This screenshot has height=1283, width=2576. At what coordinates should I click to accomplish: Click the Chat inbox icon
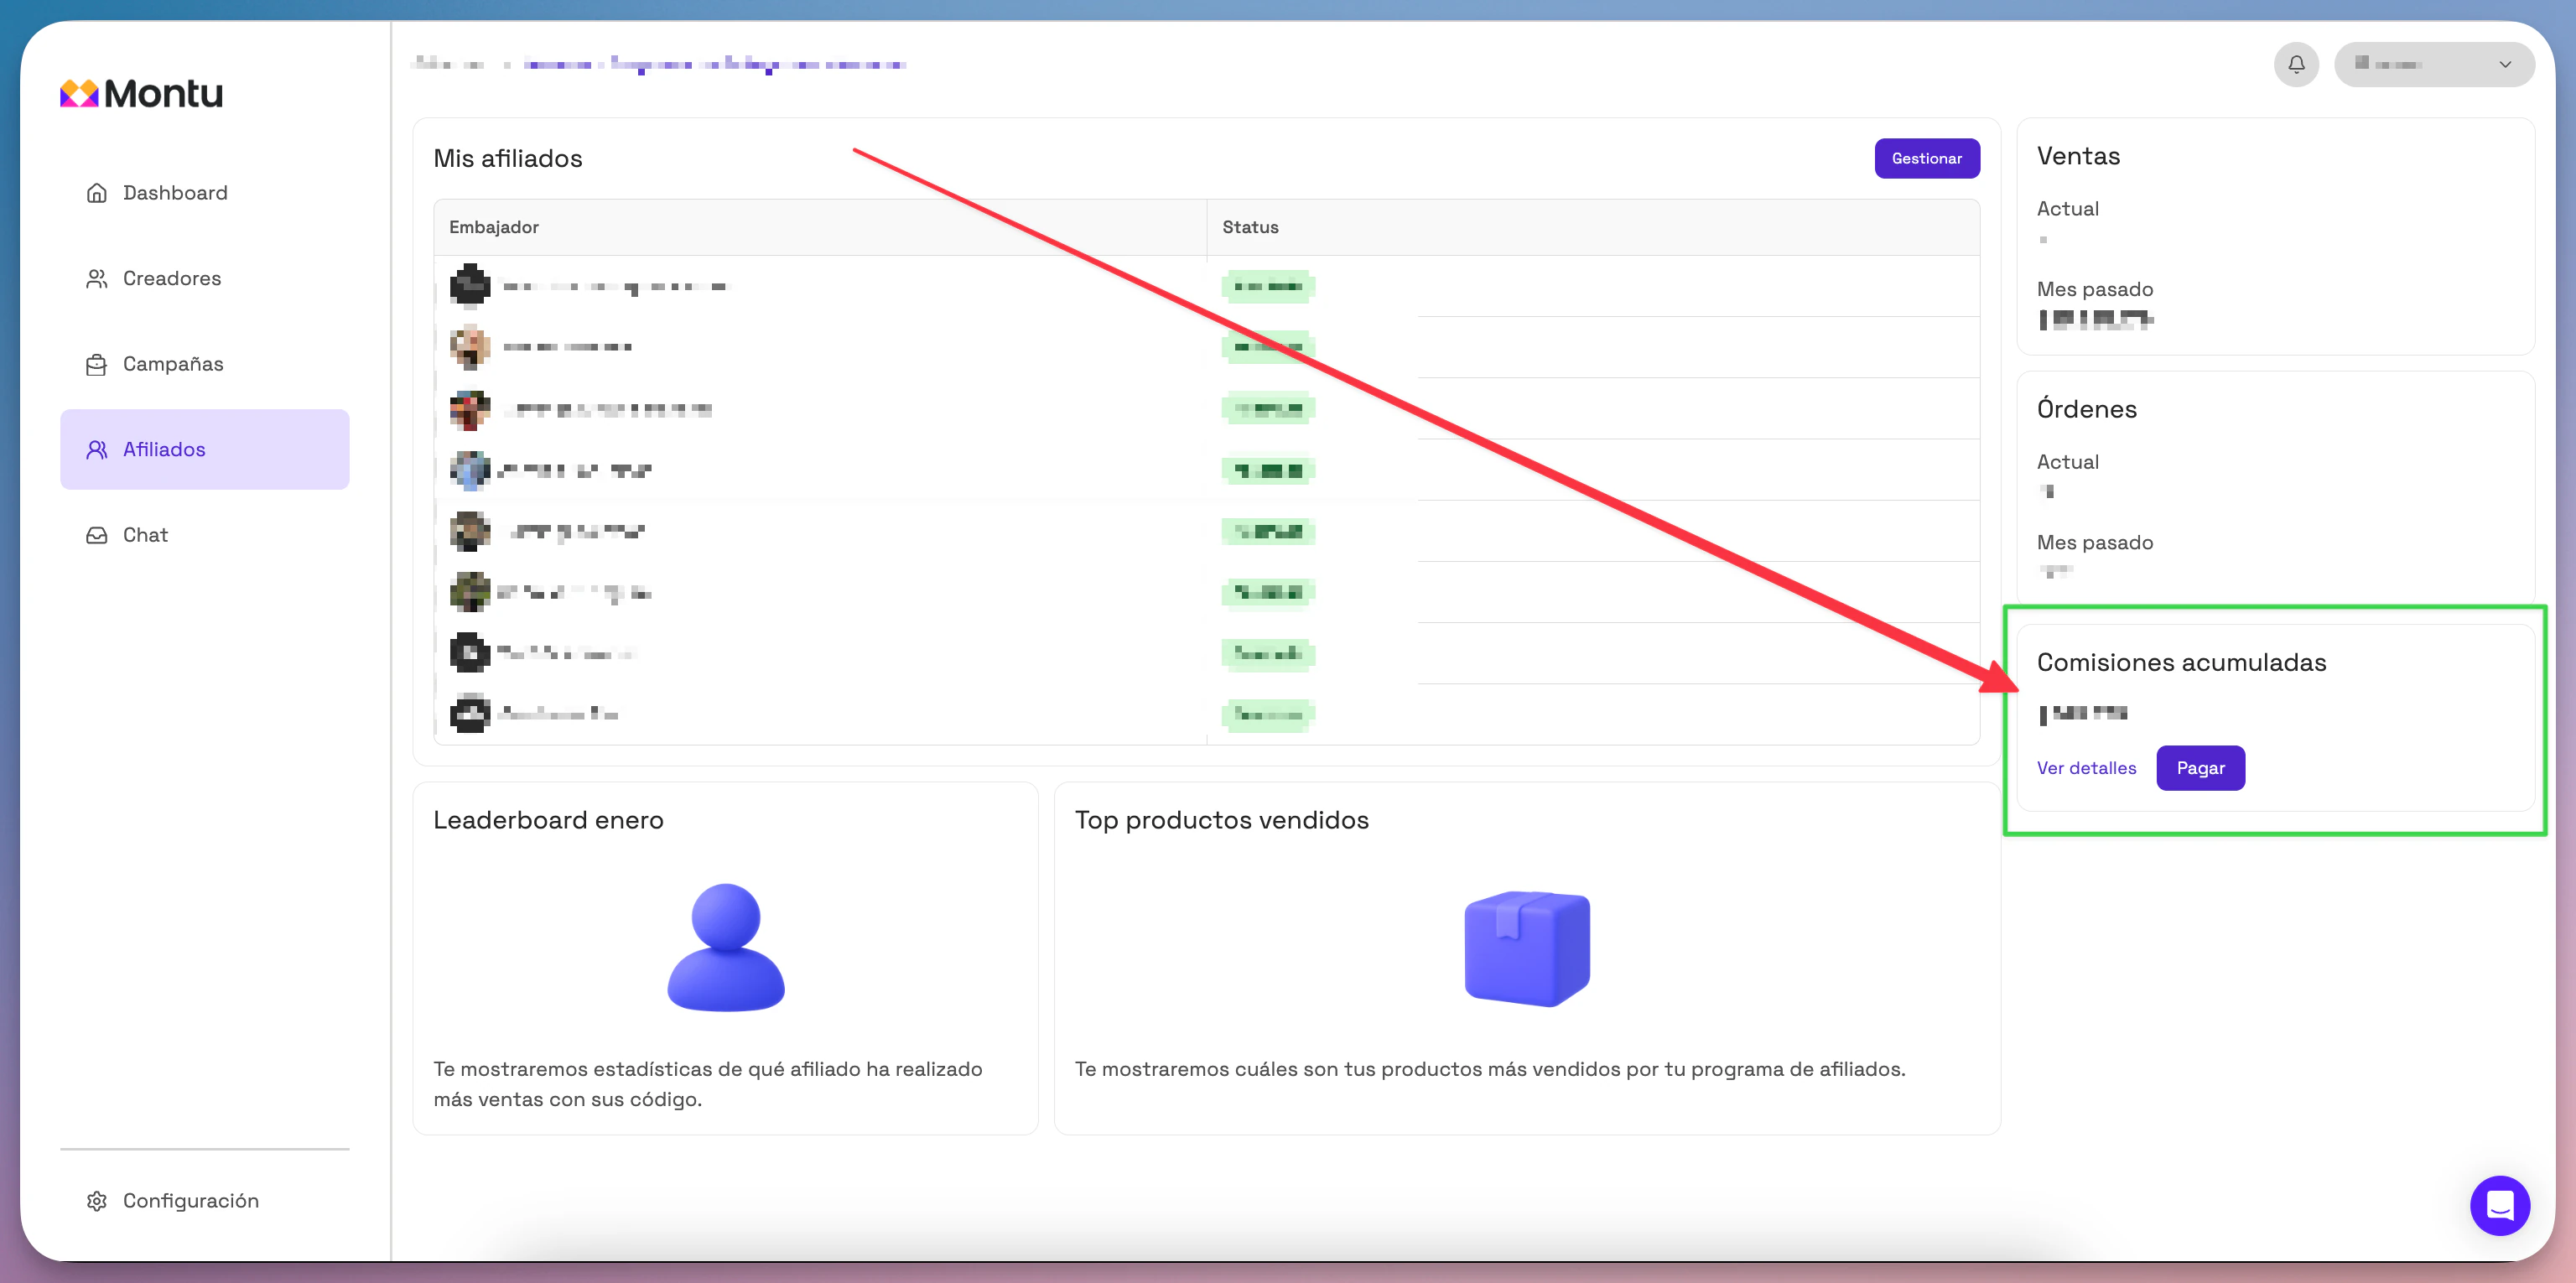click(x=97, y=536)
